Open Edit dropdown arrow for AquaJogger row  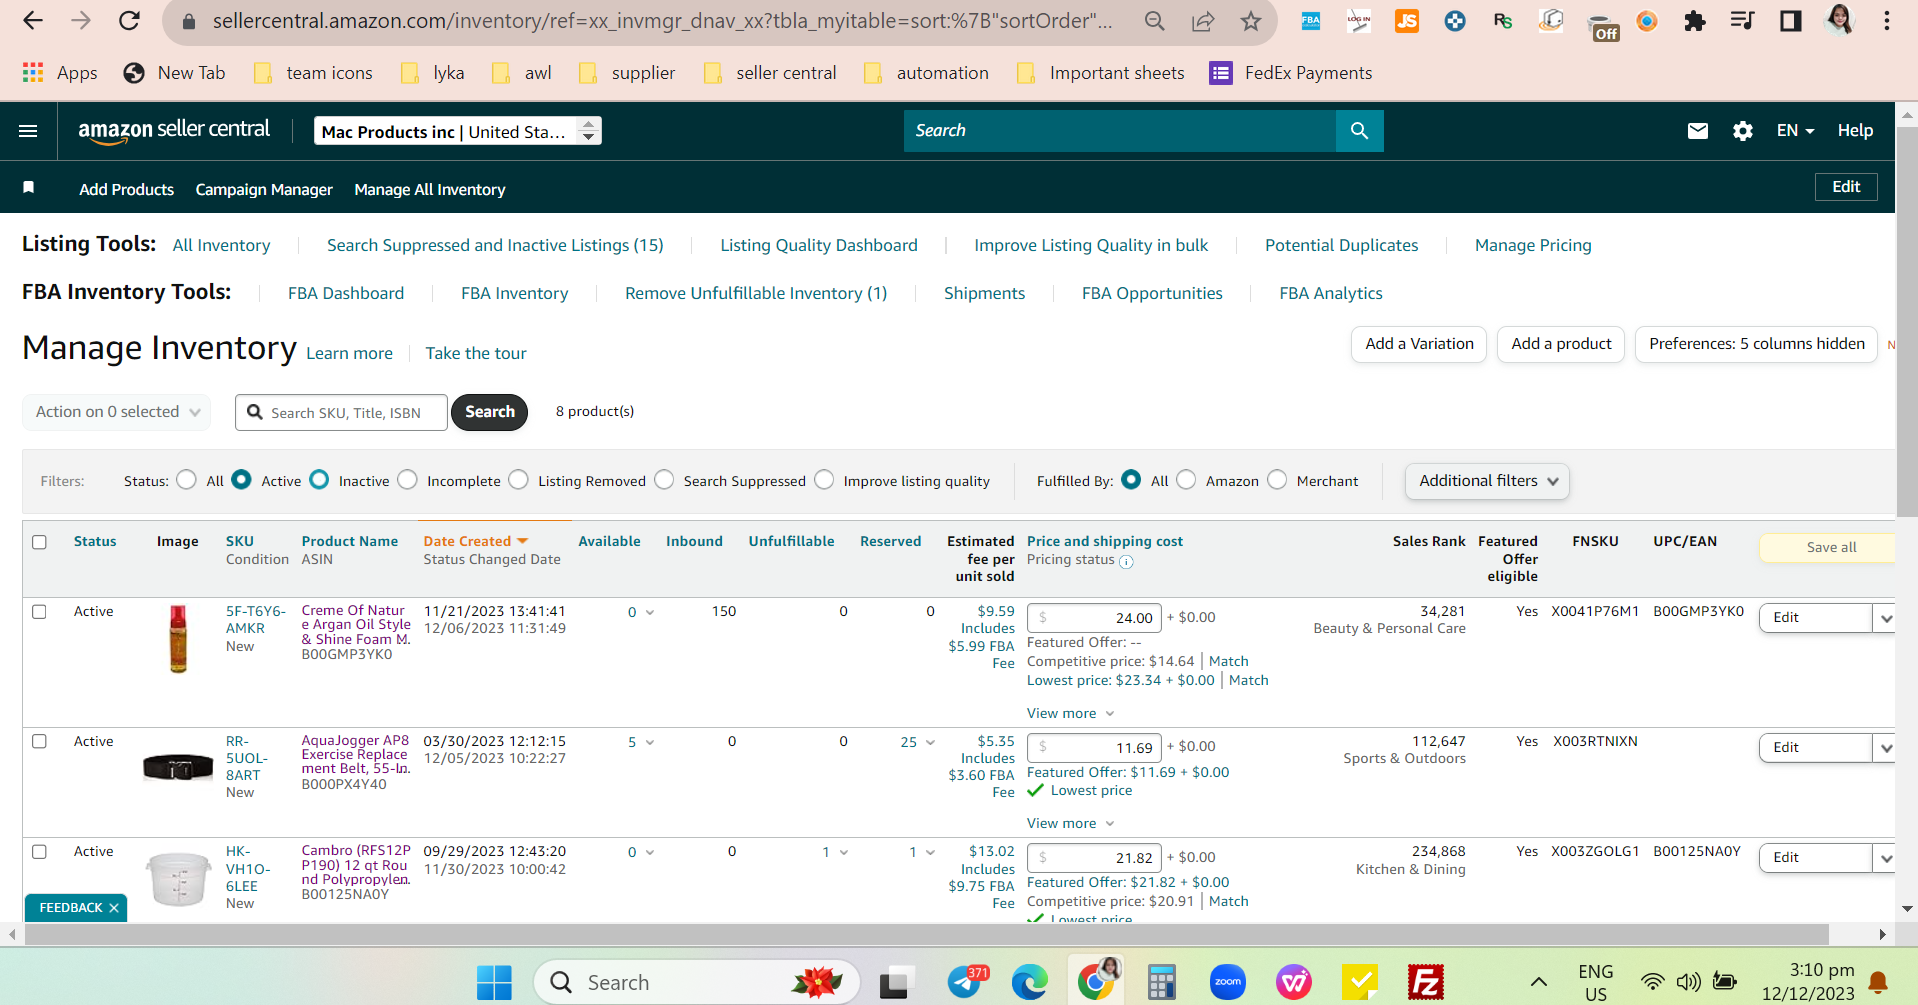click(1885, 748)
